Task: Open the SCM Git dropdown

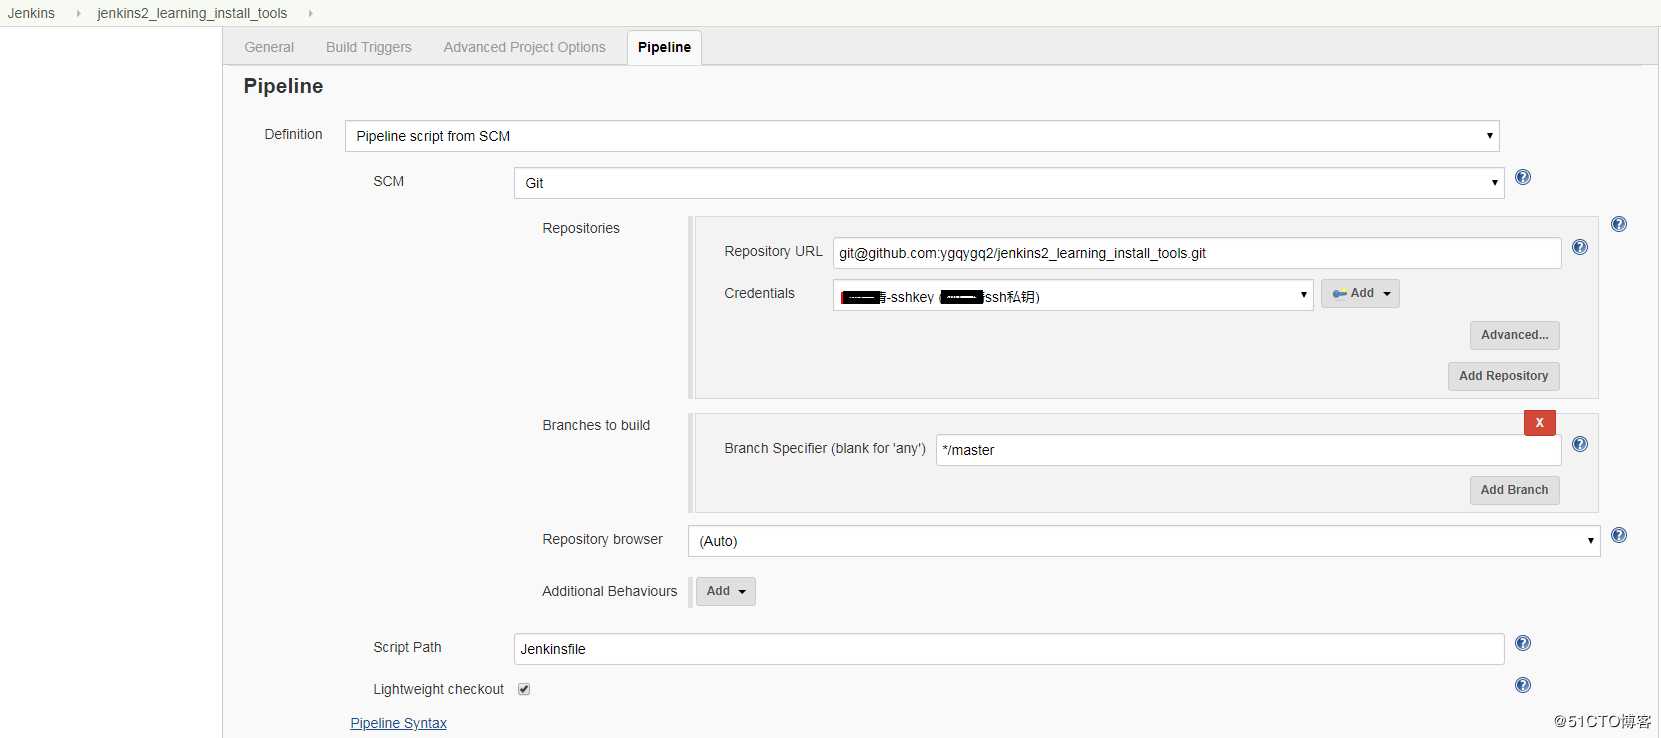Action: 1009,183
